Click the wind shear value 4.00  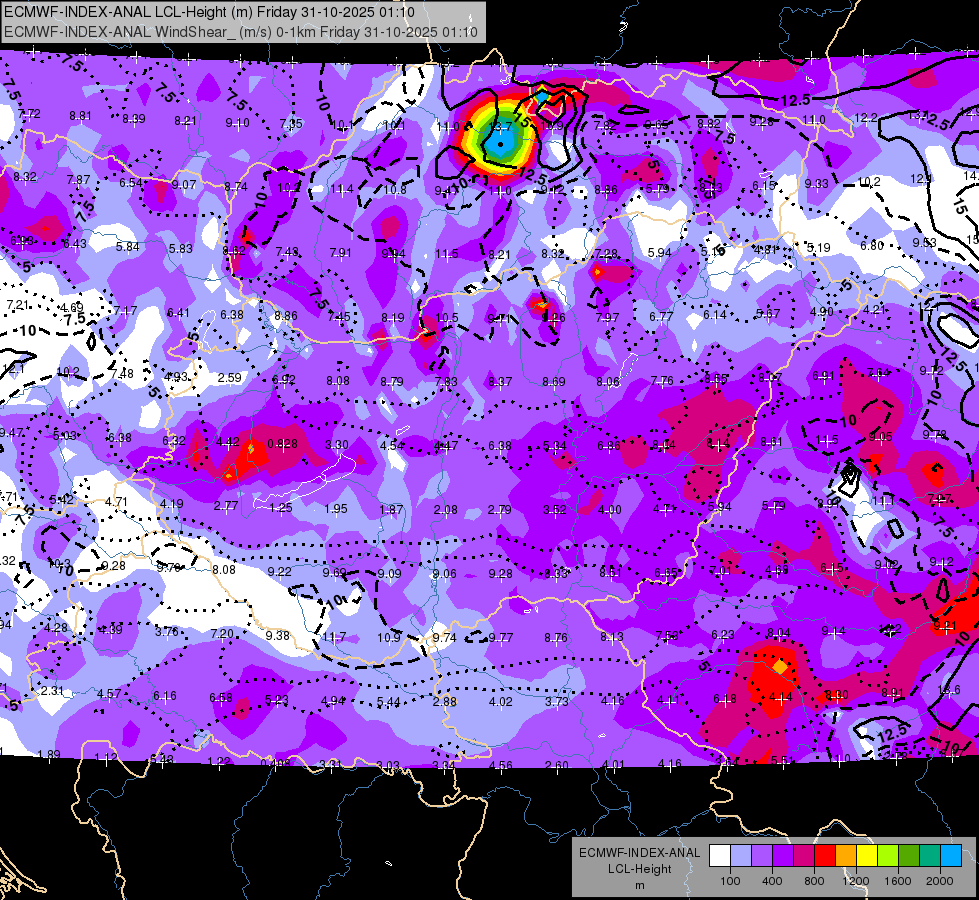609,510
